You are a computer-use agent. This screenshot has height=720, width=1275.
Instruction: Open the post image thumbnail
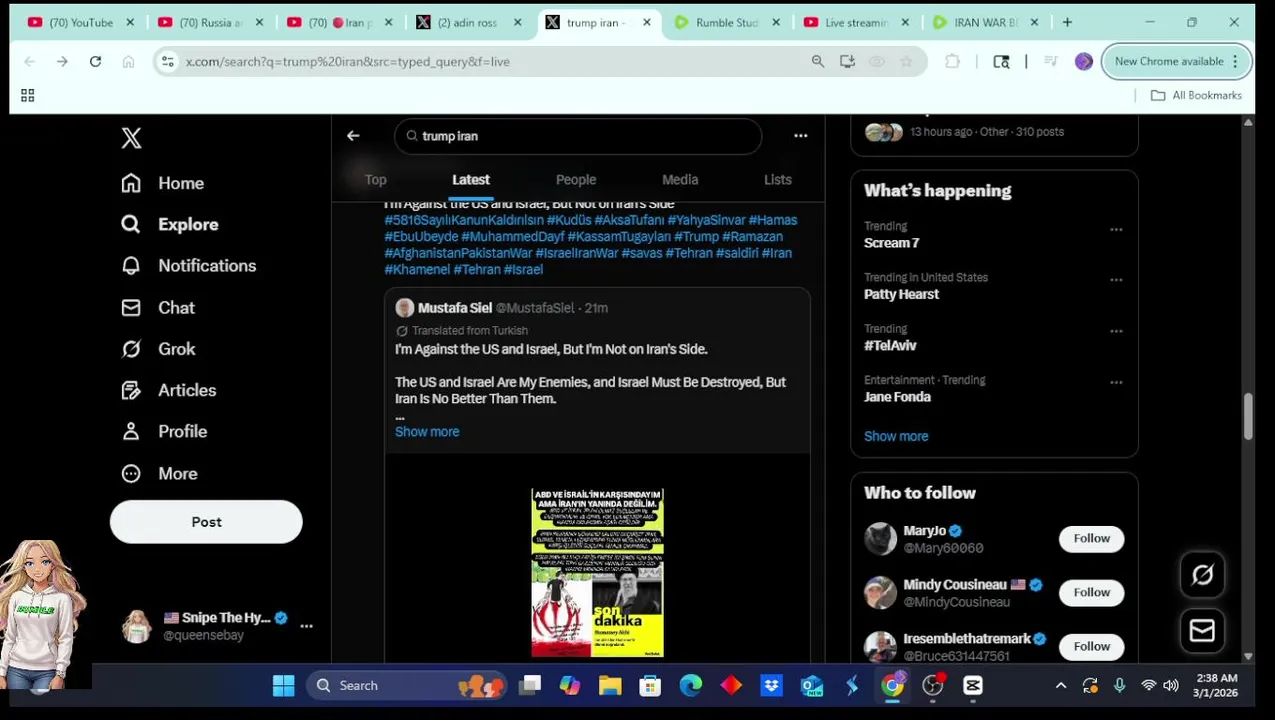[597, 572]
